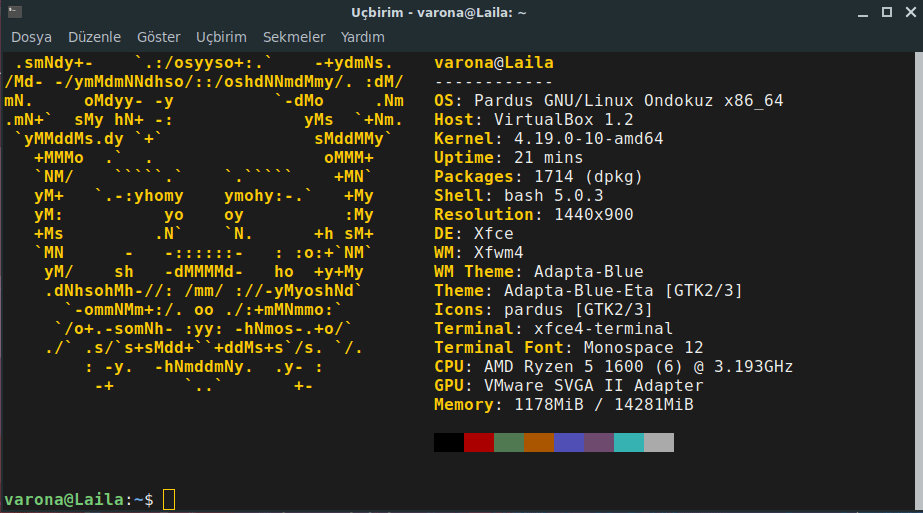Click the gray color block
This screenshot has width=923, height=513.
tap(659, 442)
